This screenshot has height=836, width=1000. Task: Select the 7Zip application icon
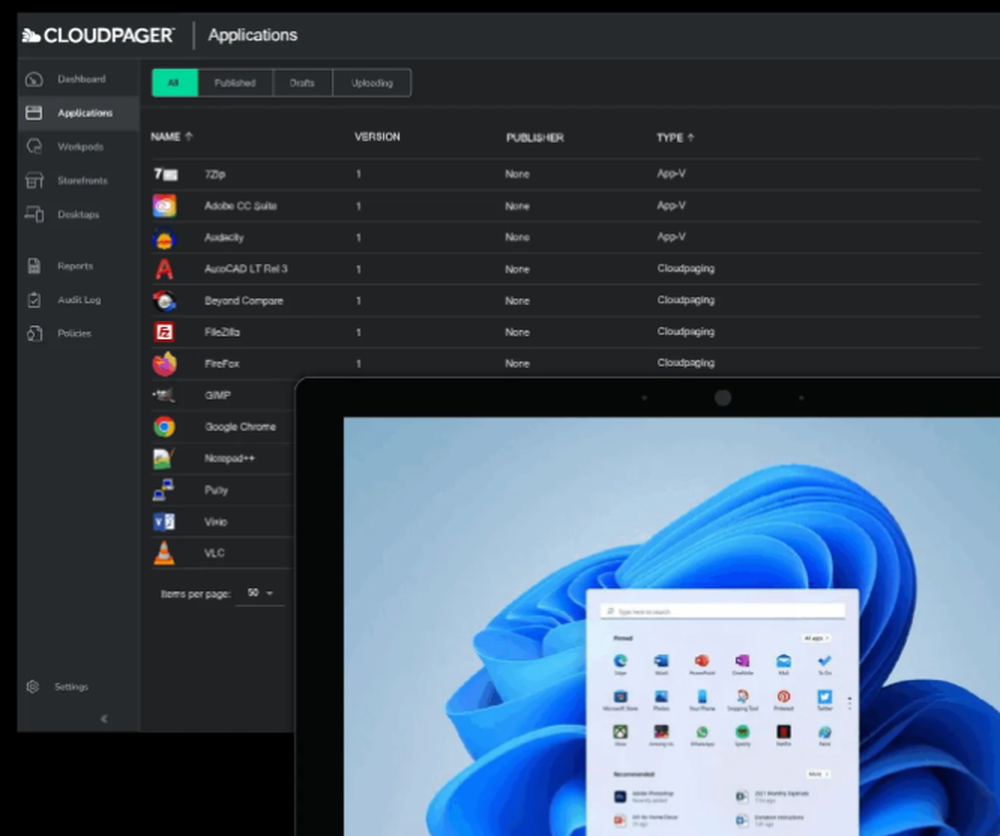163,174
